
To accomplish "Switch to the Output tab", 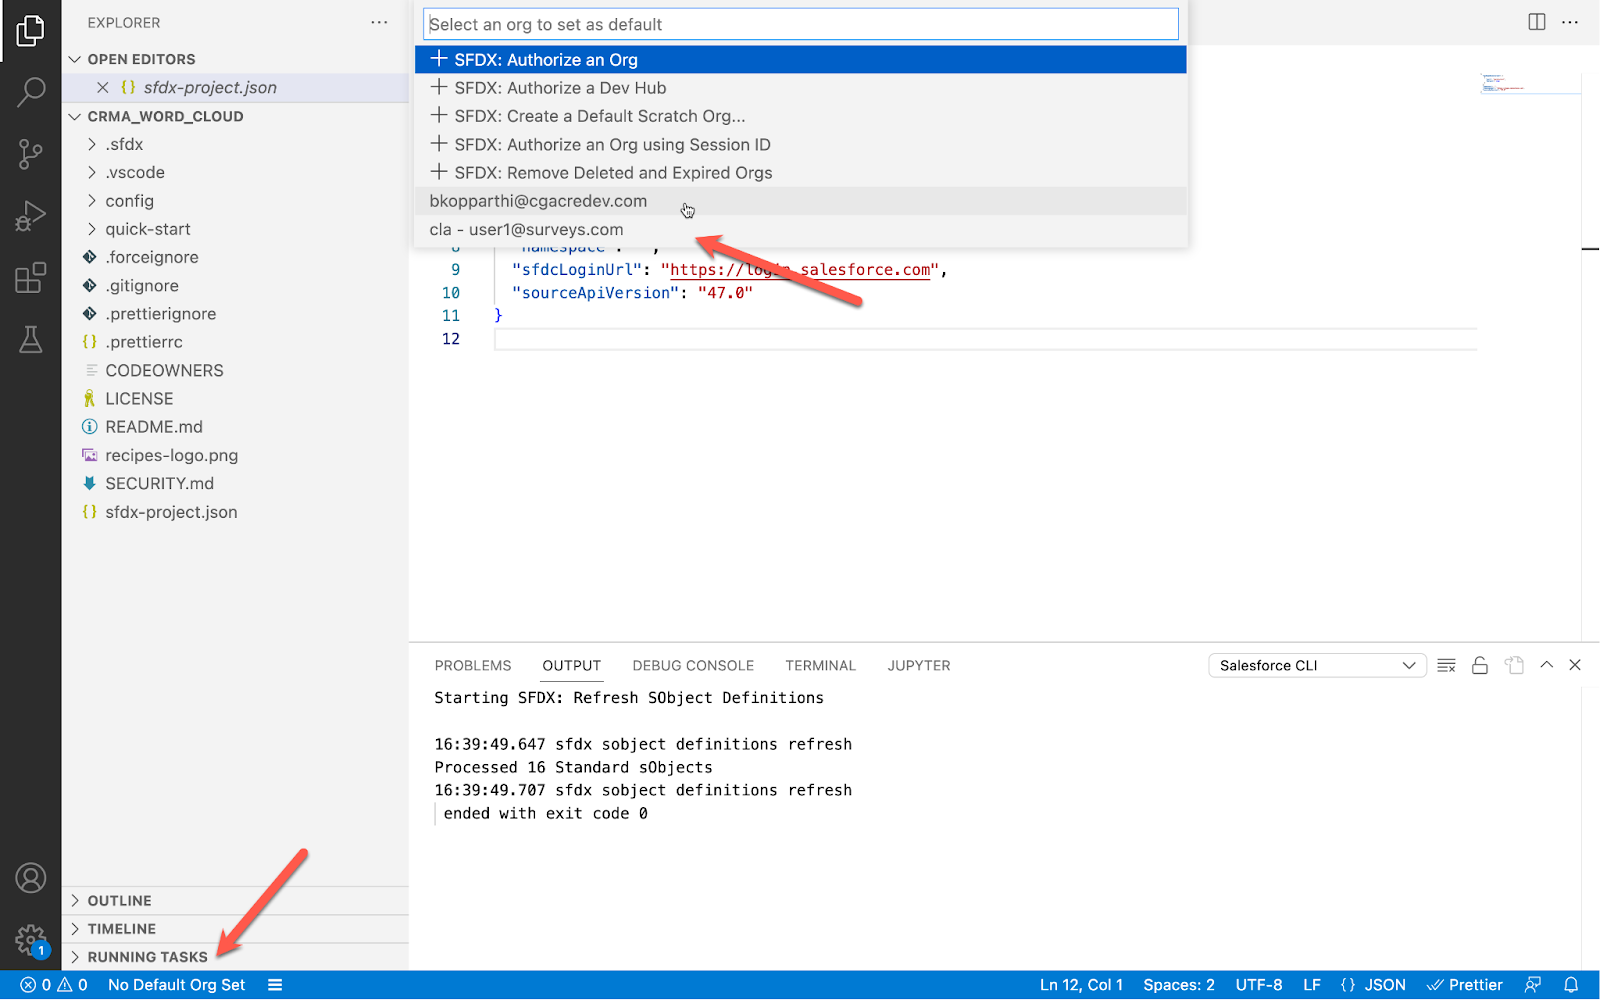I will tap(572, 666).
